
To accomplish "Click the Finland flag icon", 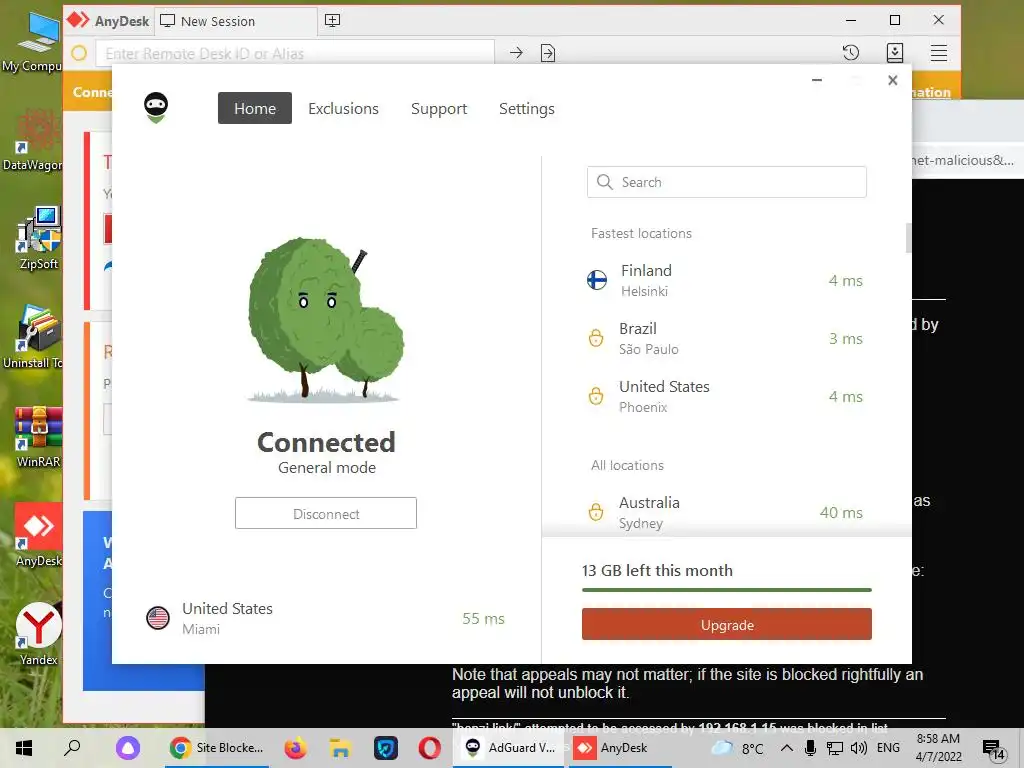I will pyautogui.click(x=597, y=280).
